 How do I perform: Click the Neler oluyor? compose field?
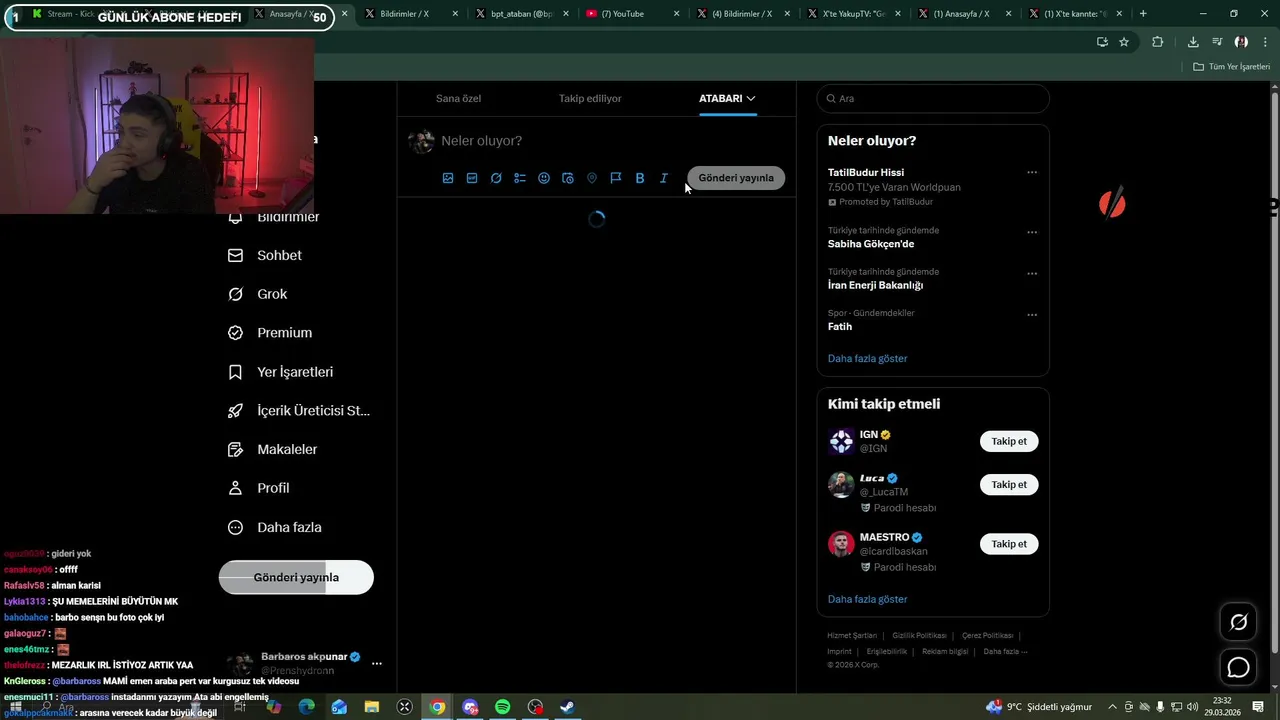tap(615, 141)
